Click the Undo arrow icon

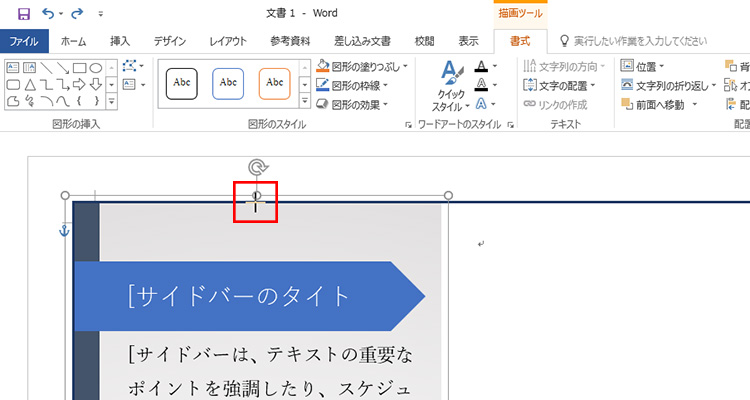48,15
